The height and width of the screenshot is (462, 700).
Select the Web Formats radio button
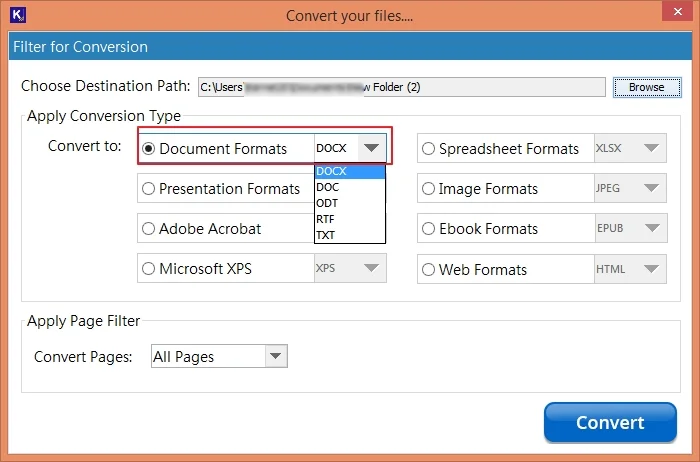428,270
